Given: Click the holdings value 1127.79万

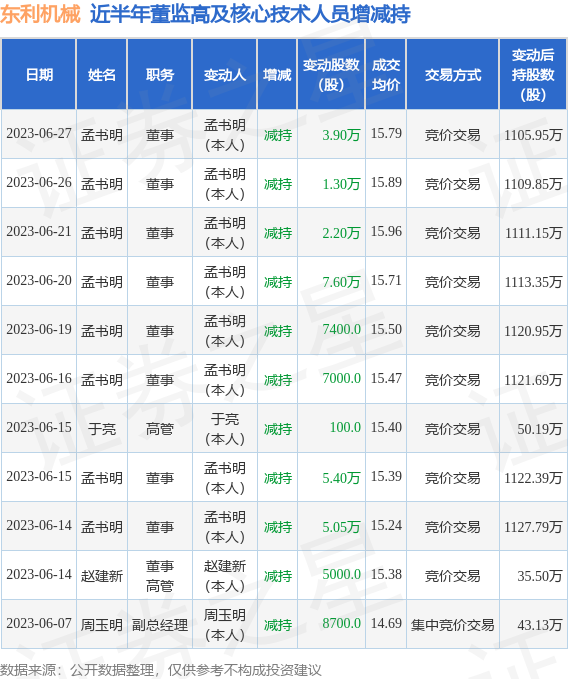Looking at the screenshot, I should [x=533, y=526].
